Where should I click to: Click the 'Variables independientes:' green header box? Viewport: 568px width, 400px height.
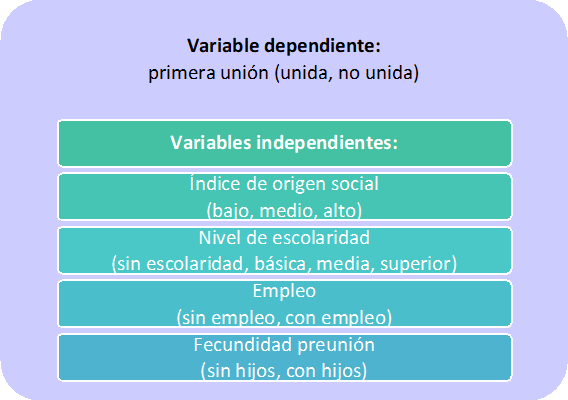coord(285,143)
